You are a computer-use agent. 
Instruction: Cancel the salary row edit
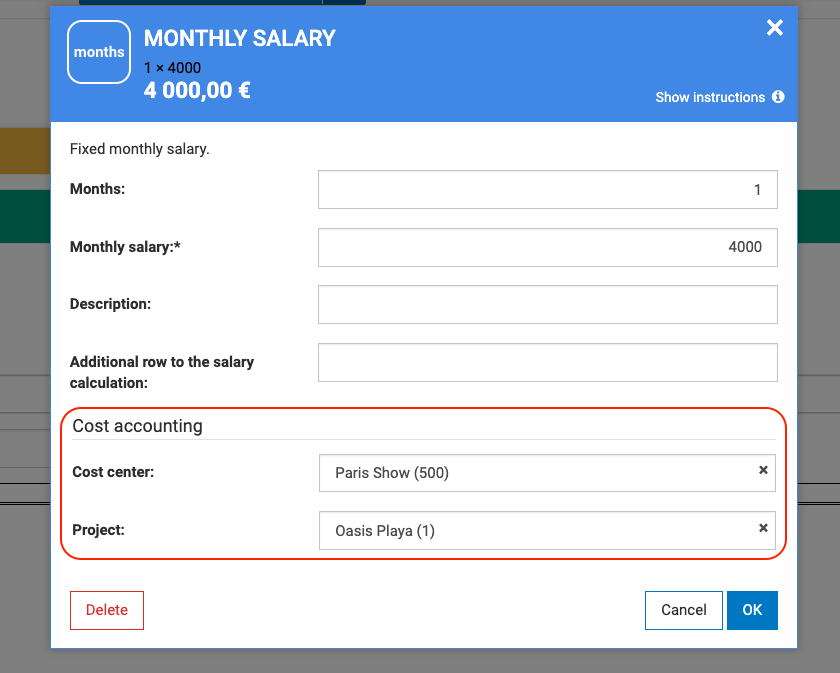[x=684, y=610]
